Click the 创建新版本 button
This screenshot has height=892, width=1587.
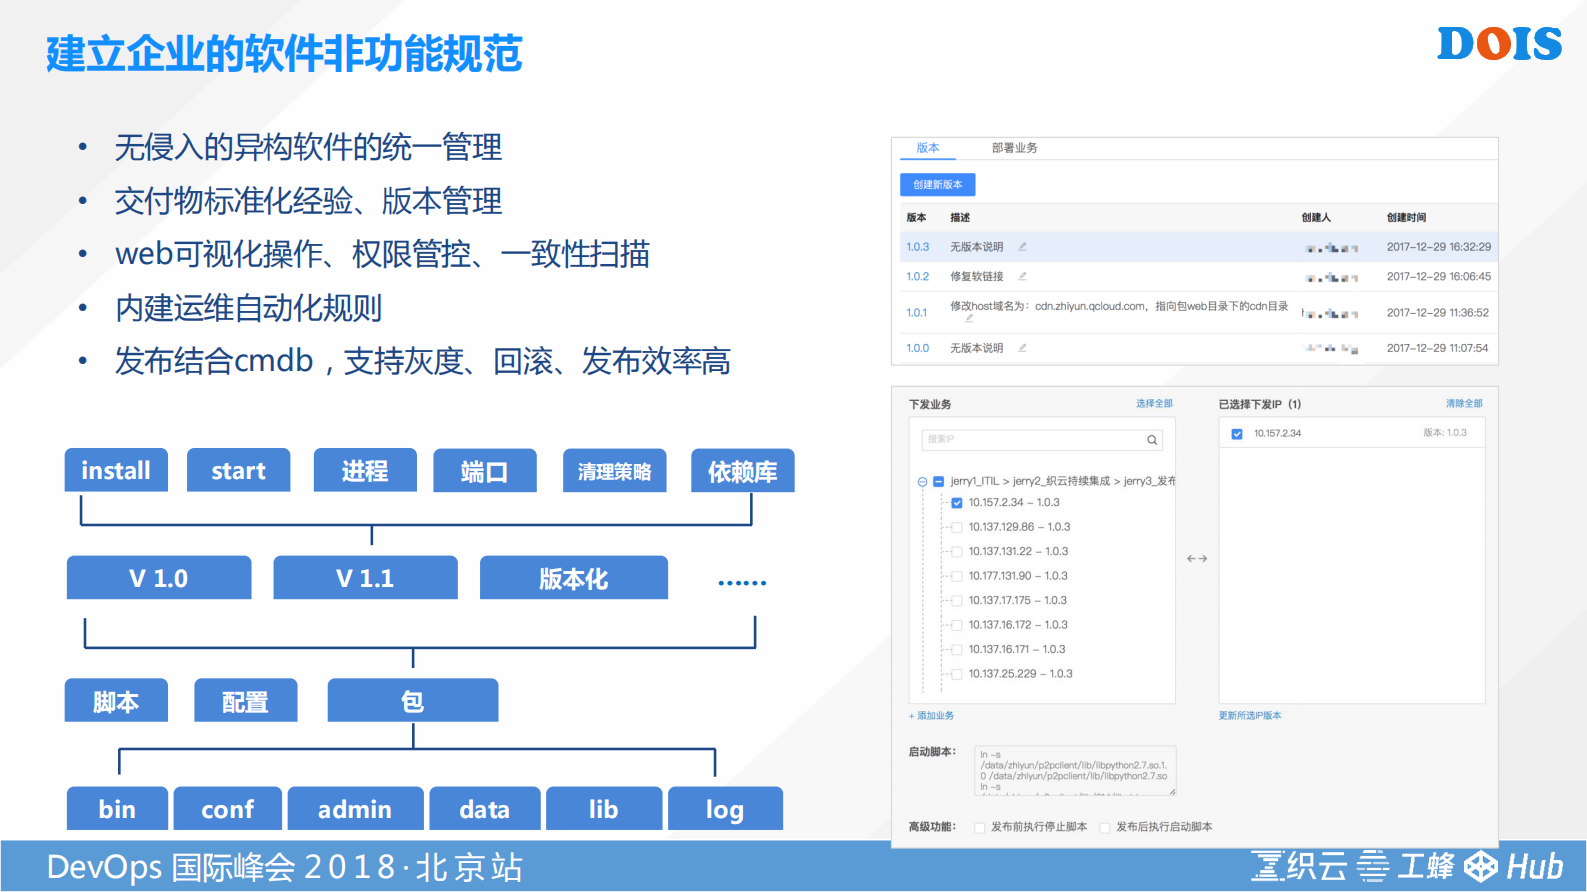[937, 185]
